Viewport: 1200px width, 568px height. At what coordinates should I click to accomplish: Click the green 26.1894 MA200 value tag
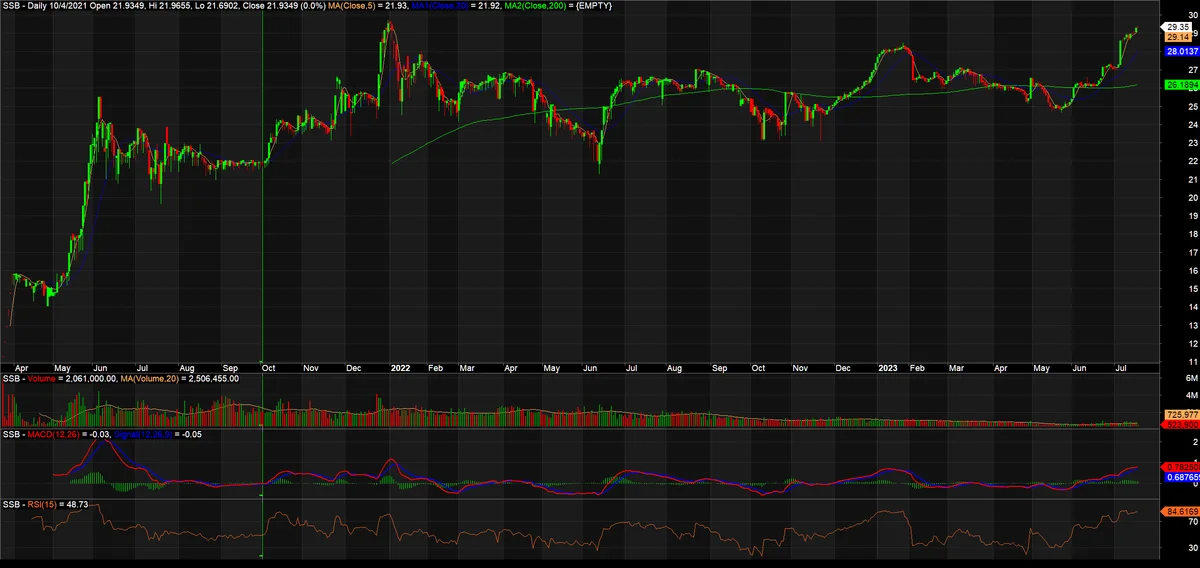(x=1181, y=86)
